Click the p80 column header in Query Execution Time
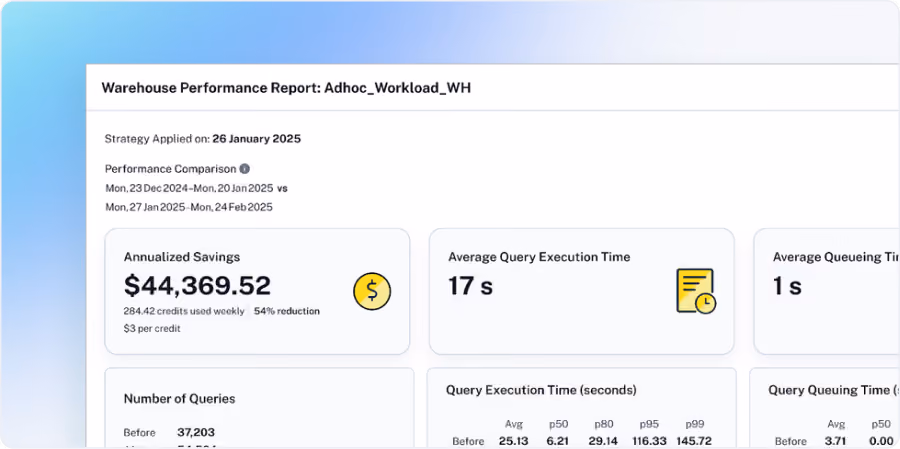This screenshot has width=900, height=449. click(604, 425)
